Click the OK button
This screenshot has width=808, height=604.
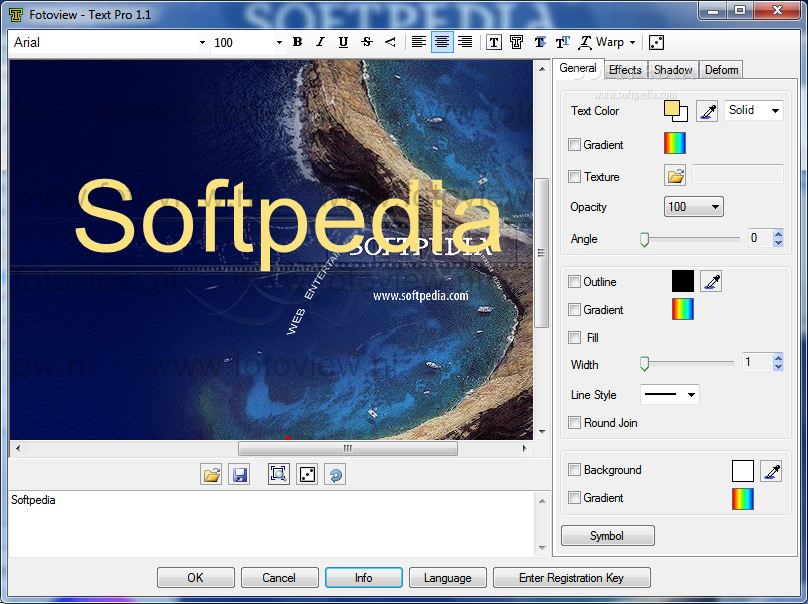coord(196,578)
